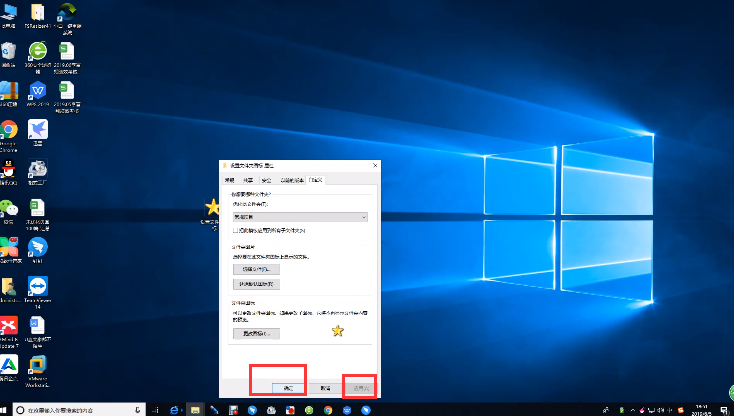Image resolution: width=734 pixels, height=416 pixels.
Task: Open the QQ penguin desktop icon
Action: (x=9, y=171)
